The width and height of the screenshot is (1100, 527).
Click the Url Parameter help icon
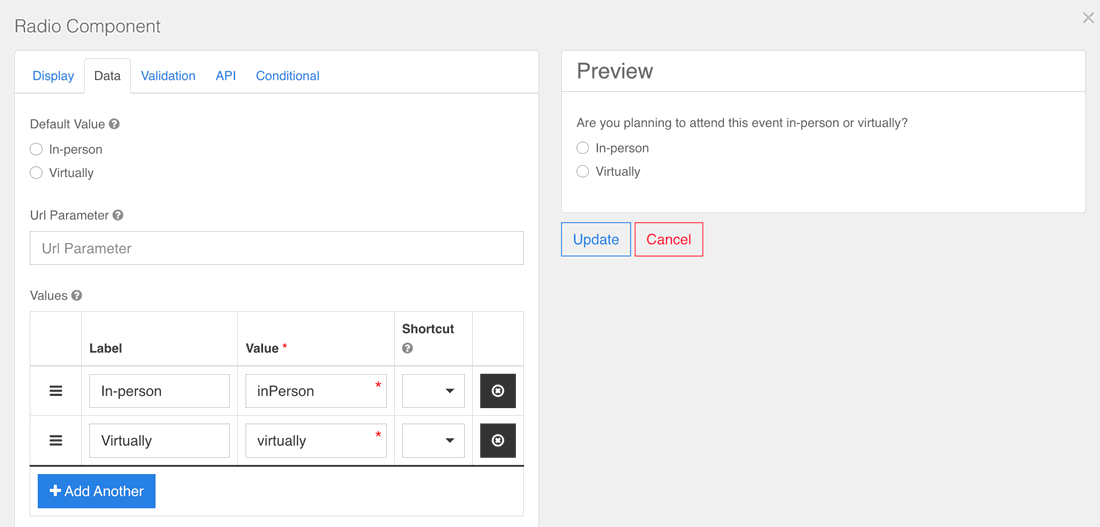point(118,216)
